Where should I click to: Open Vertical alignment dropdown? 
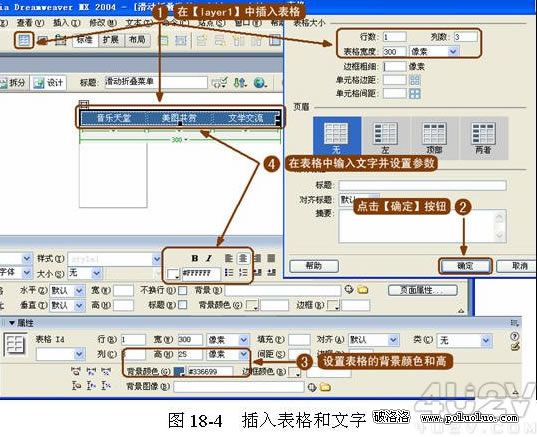[x=79, y=305]
